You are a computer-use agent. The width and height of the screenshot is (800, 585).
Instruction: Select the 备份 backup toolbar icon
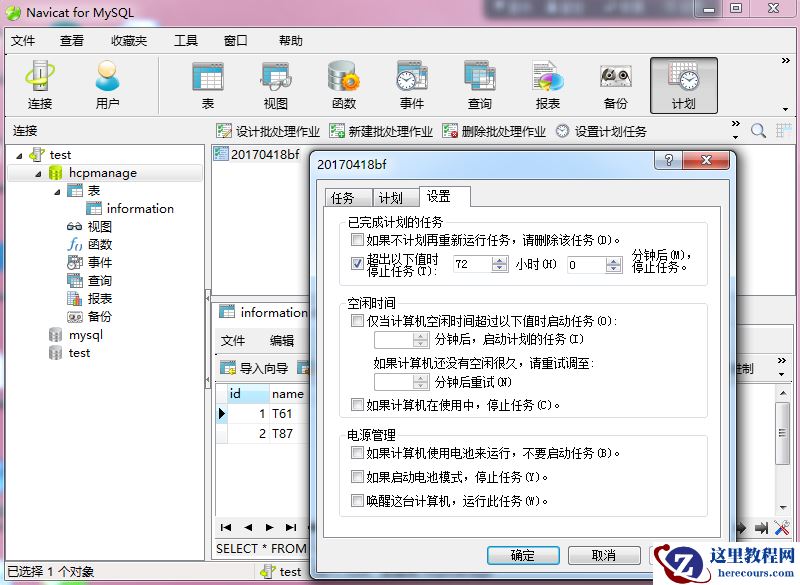[615, 85]
